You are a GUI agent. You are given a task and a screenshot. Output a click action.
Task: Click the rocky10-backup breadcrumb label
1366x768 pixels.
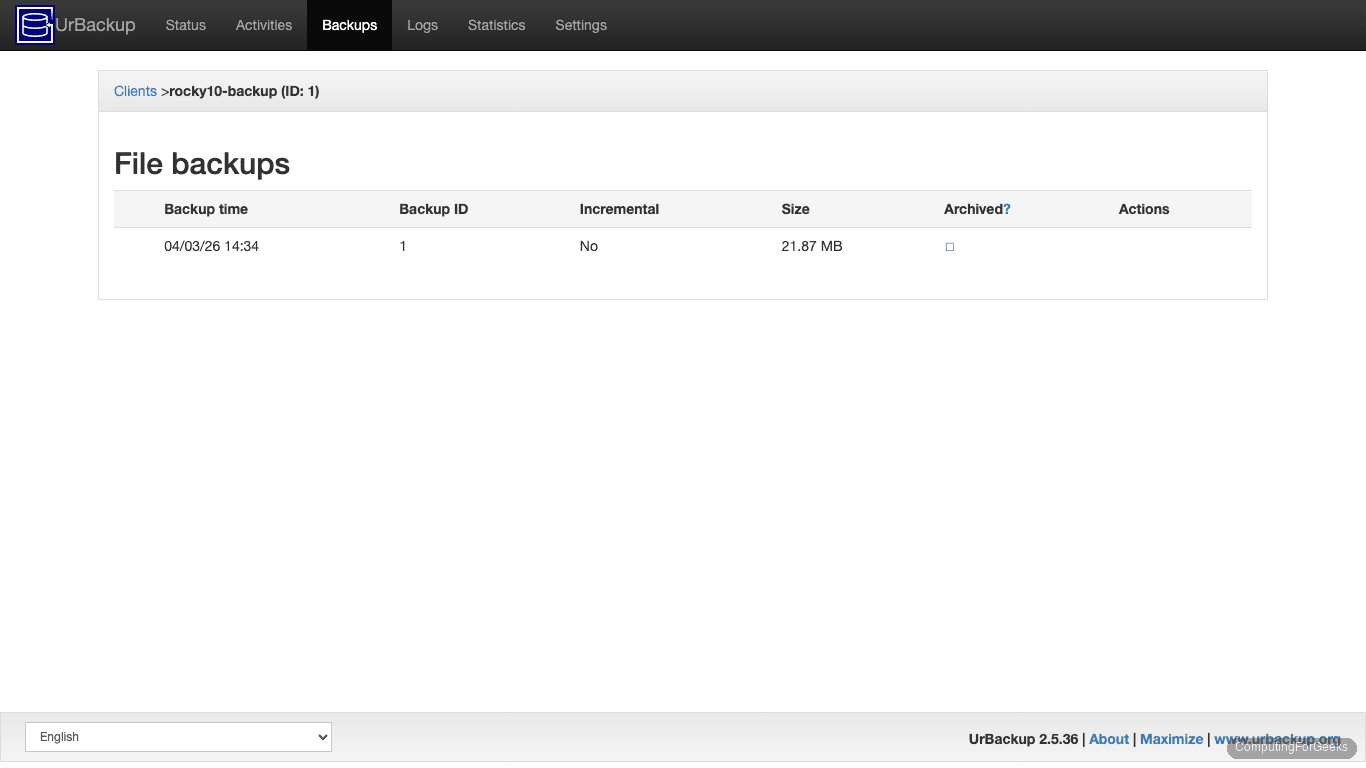(x=243, y=90)
